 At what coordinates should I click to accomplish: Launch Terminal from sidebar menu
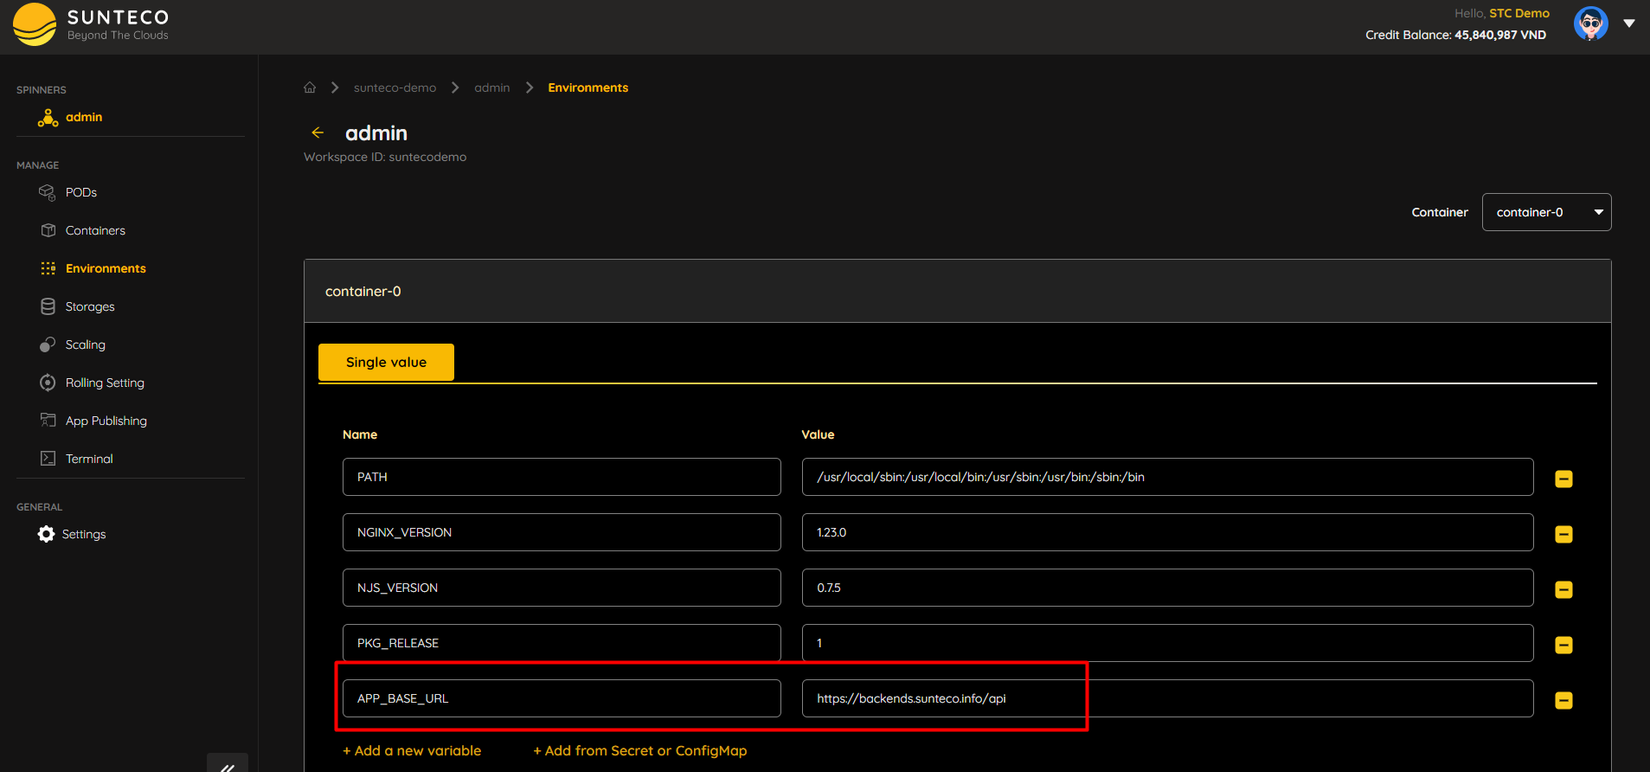(x=89, y=458)
